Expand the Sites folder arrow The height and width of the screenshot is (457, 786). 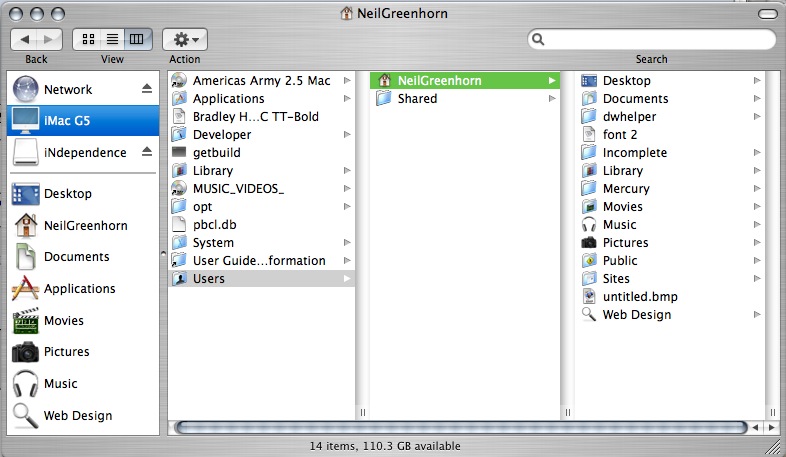point(757,279)
